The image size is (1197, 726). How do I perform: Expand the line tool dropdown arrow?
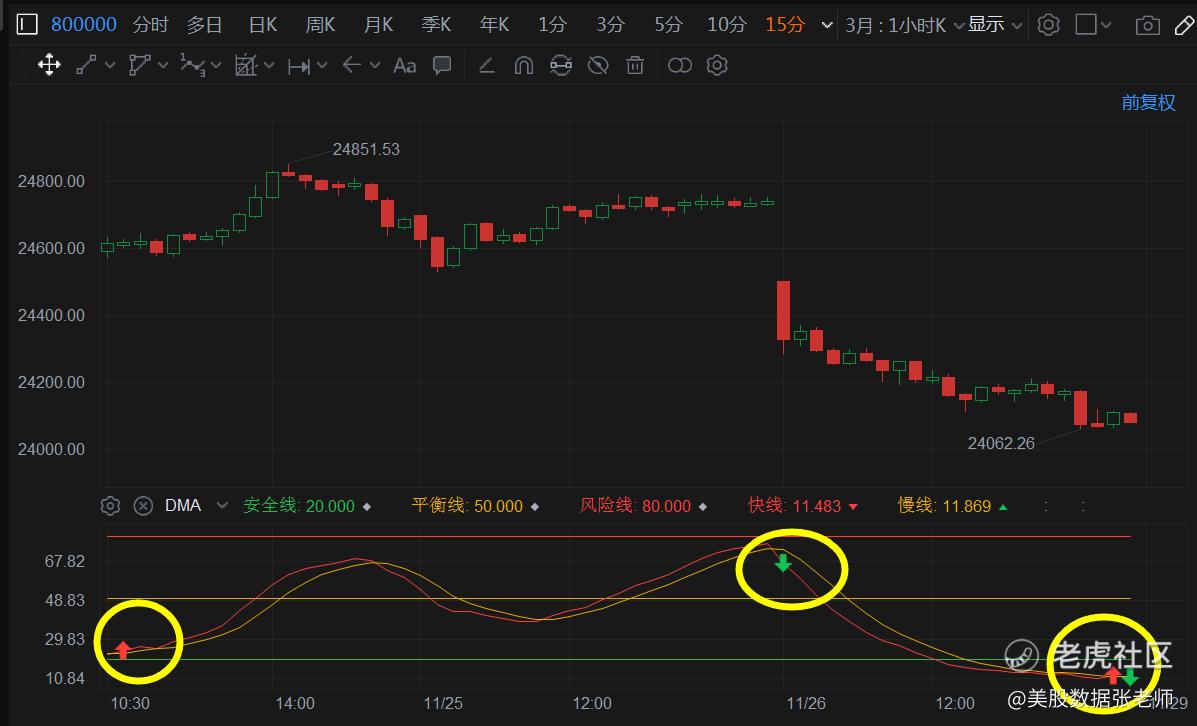110,66
